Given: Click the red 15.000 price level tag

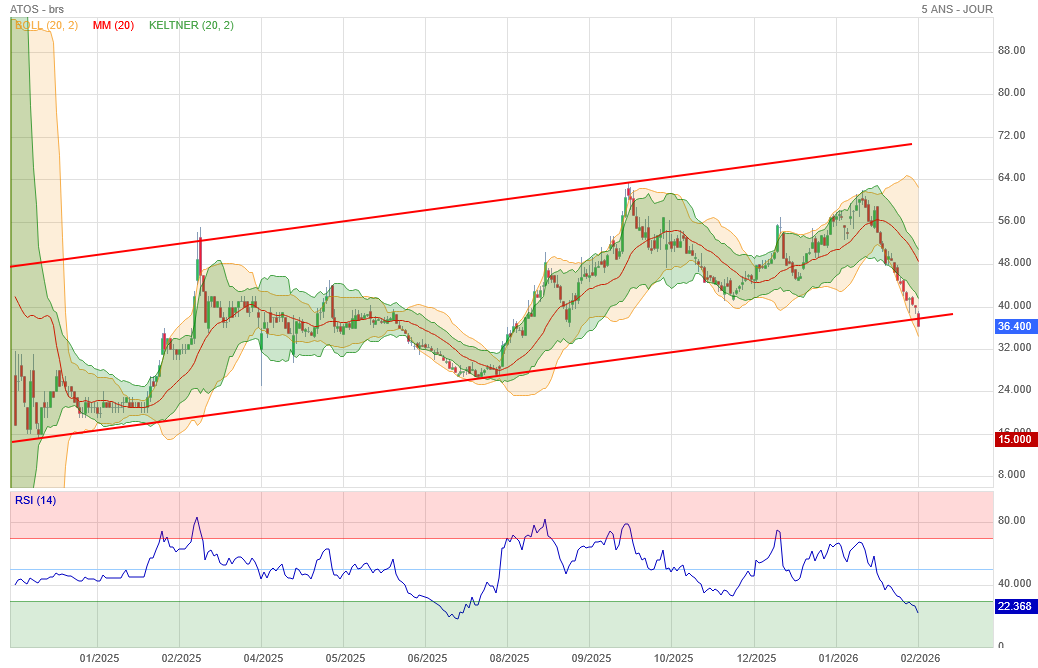Looking at the screenshot, I should point(1015,440).
